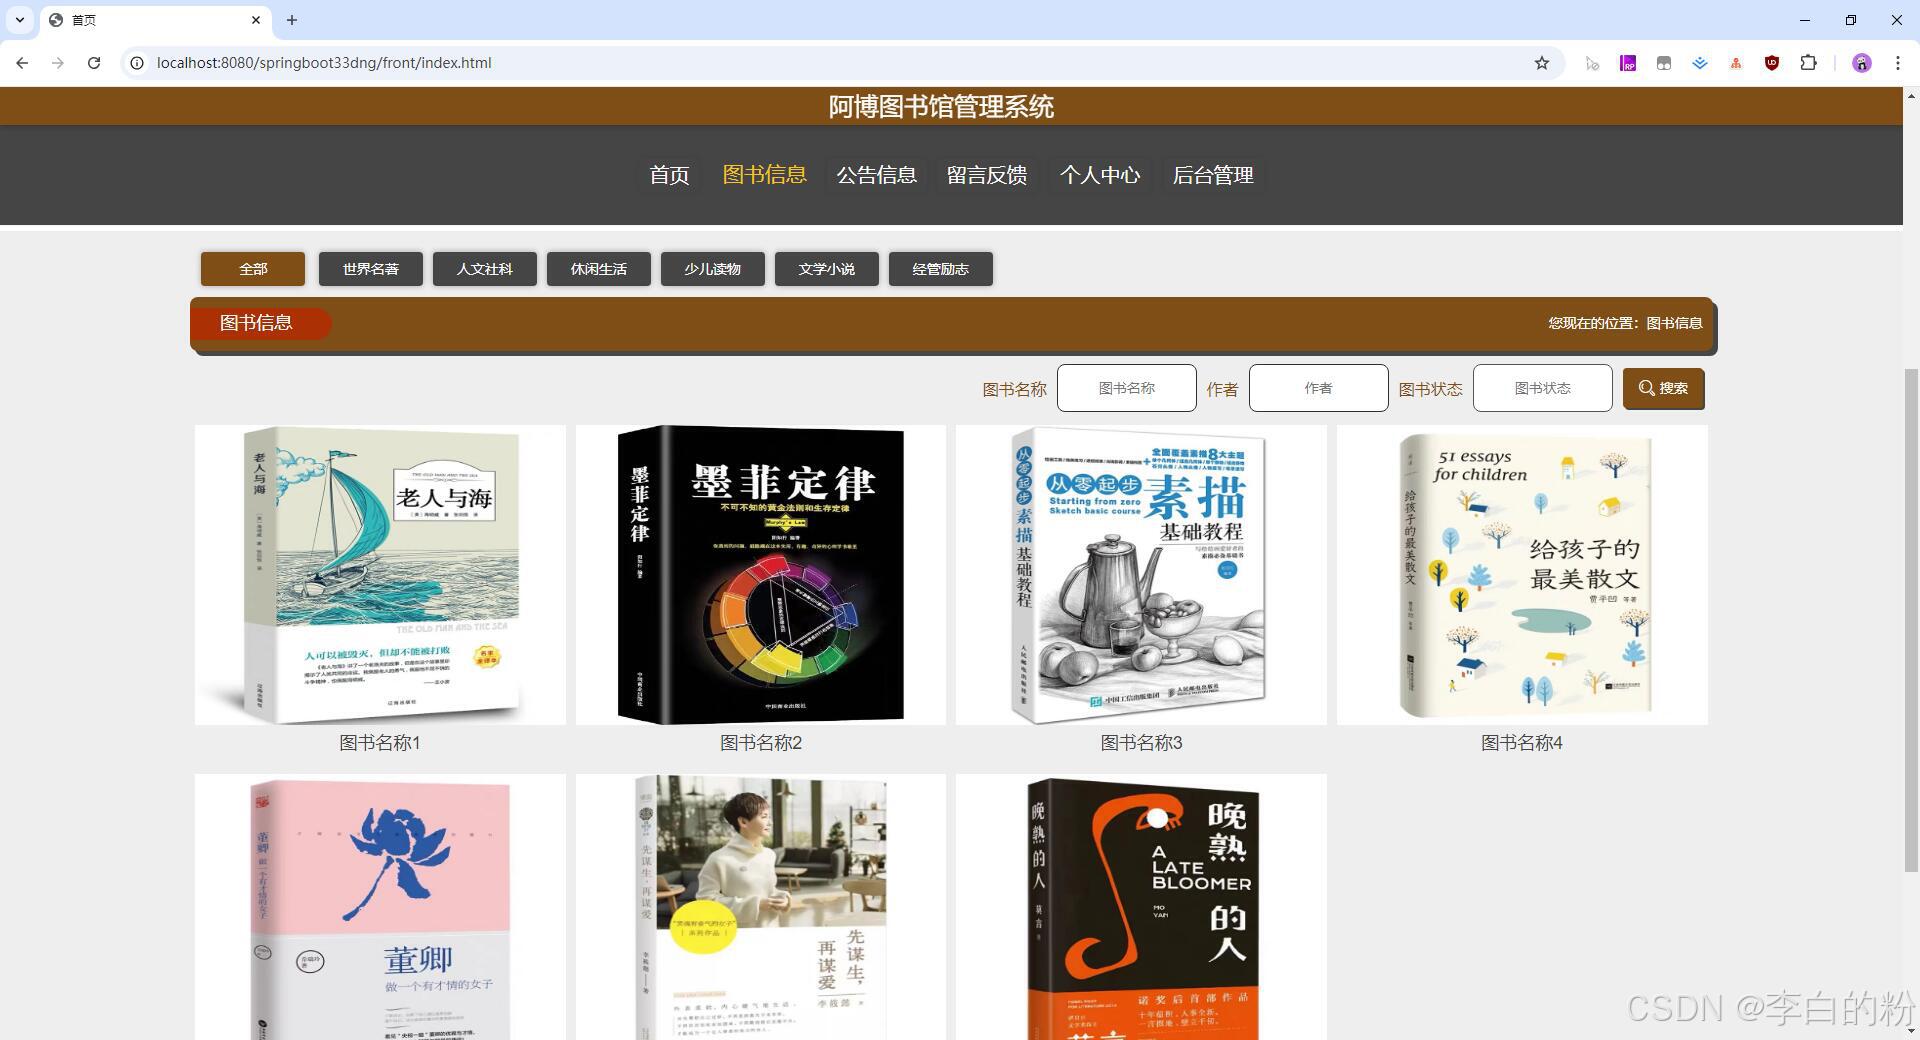Click the 搜索 search button
Image resolution: width=1920 pixels, height=1040 pixels.
1664,388
